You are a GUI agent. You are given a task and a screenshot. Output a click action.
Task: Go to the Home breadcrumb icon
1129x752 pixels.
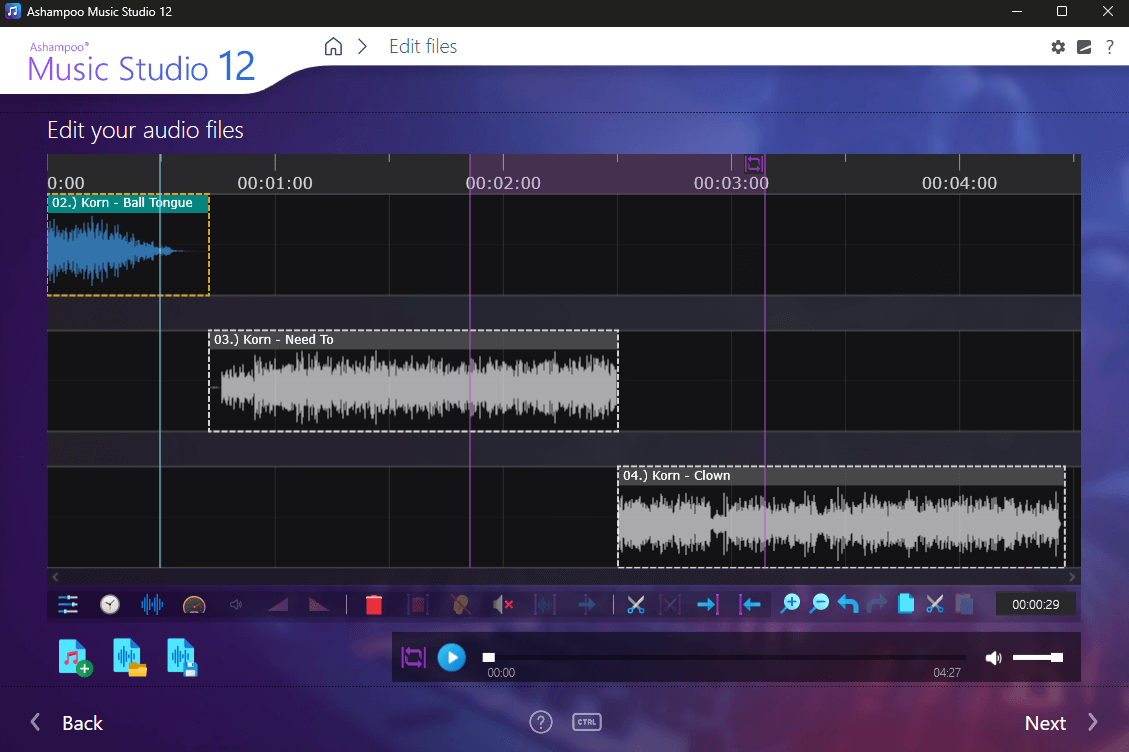[333, 46]
